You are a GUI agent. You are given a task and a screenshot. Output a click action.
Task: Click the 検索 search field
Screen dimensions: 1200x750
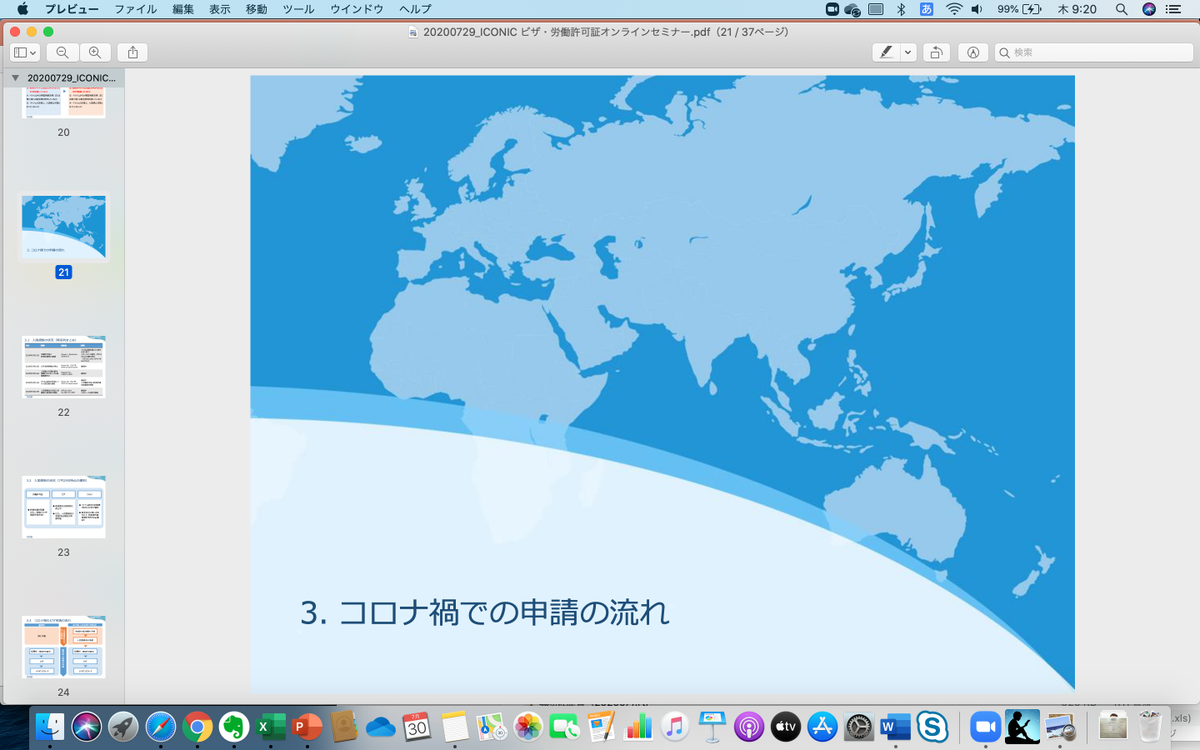coord(1092,52)
